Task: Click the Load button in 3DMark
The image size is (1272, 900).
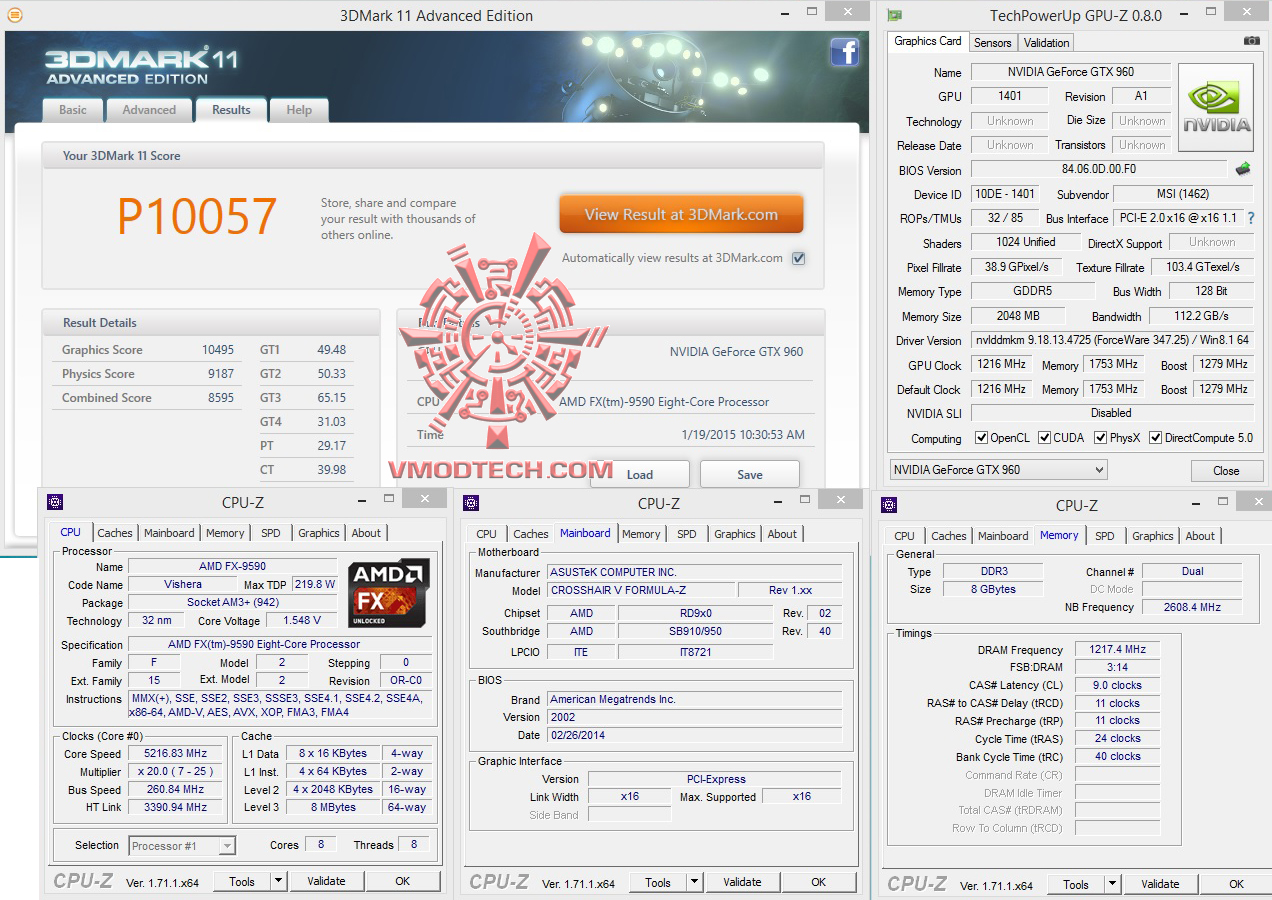Action: (x=640, y=474)
